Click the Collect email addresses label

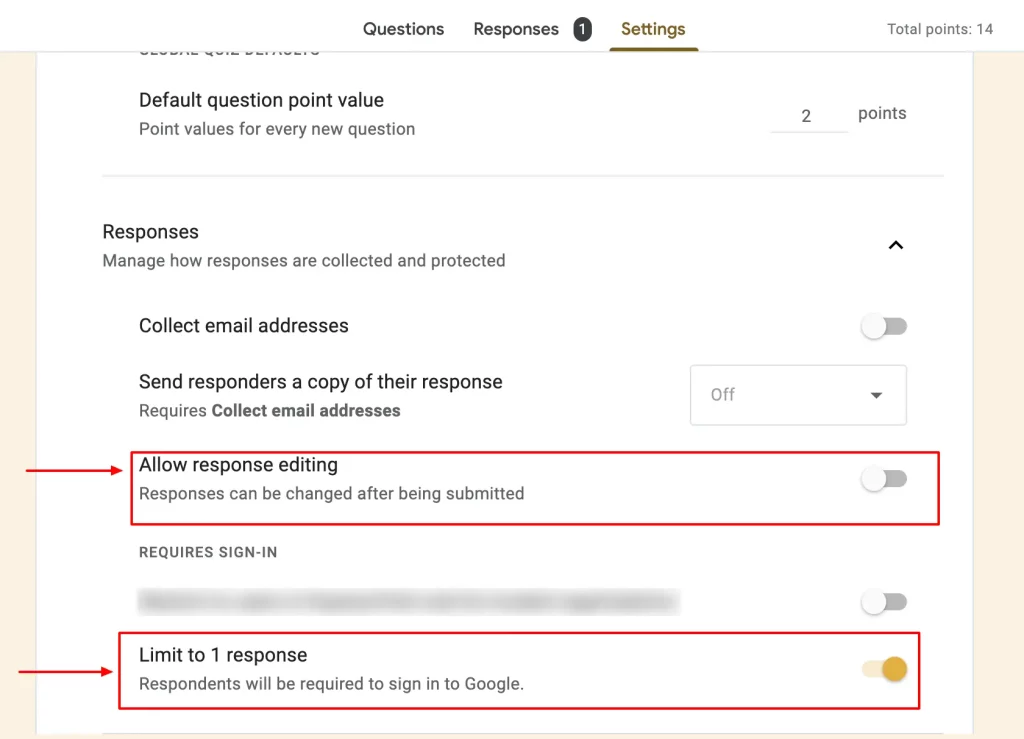coord(243,325)
